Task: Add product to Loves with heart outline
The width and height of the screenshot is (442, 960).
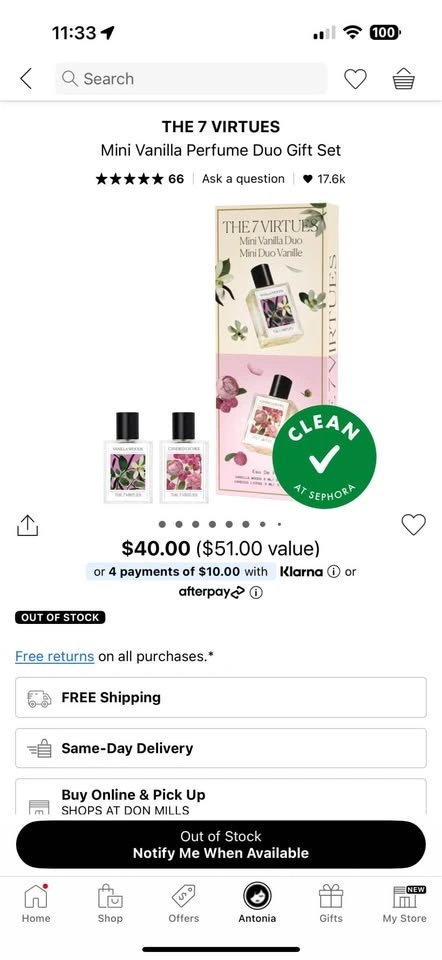Action: (x=413, y=524)
